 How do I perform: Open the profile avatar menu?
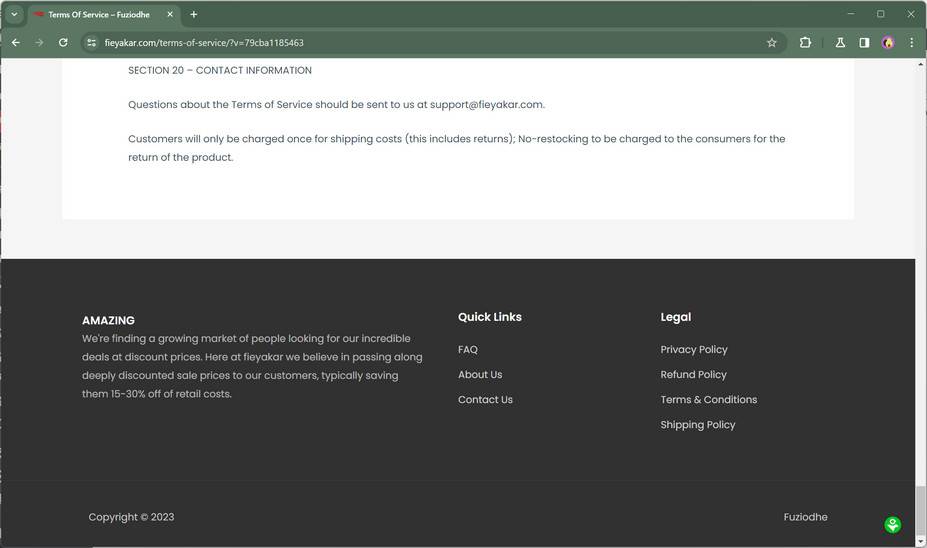click(x=888, y=43)
